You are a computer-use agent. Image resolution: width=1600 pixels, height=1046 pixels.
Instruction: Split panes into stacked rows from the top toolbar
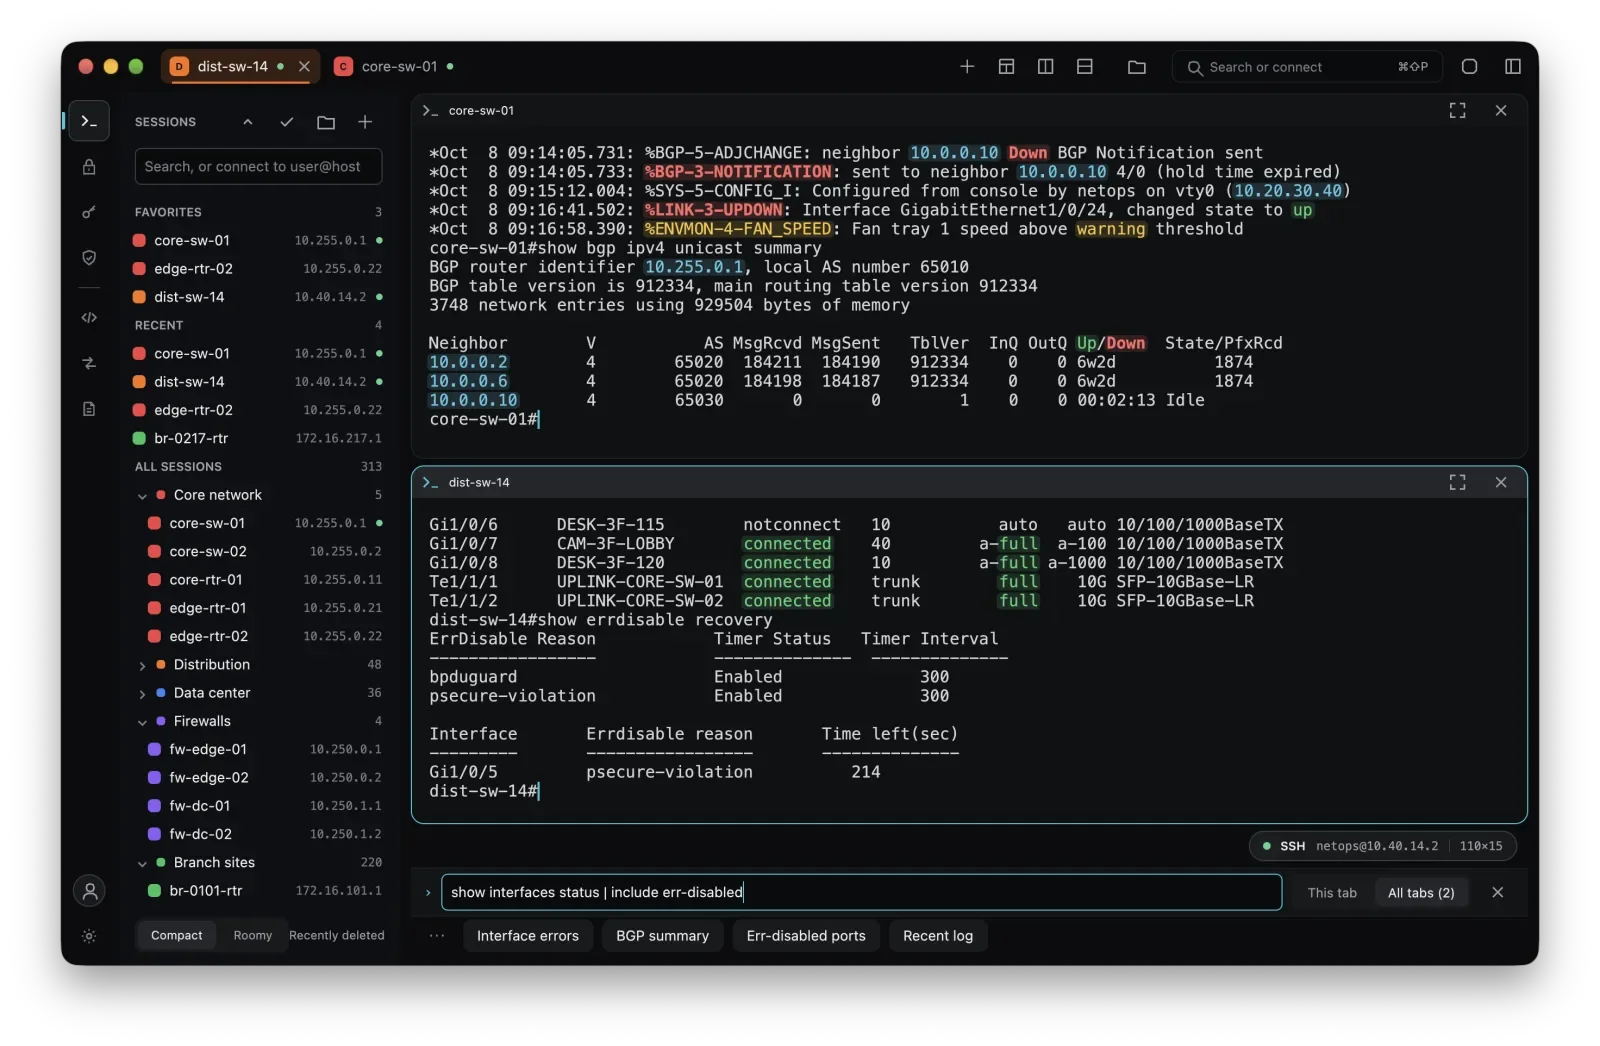click(x=1084, y=66)
